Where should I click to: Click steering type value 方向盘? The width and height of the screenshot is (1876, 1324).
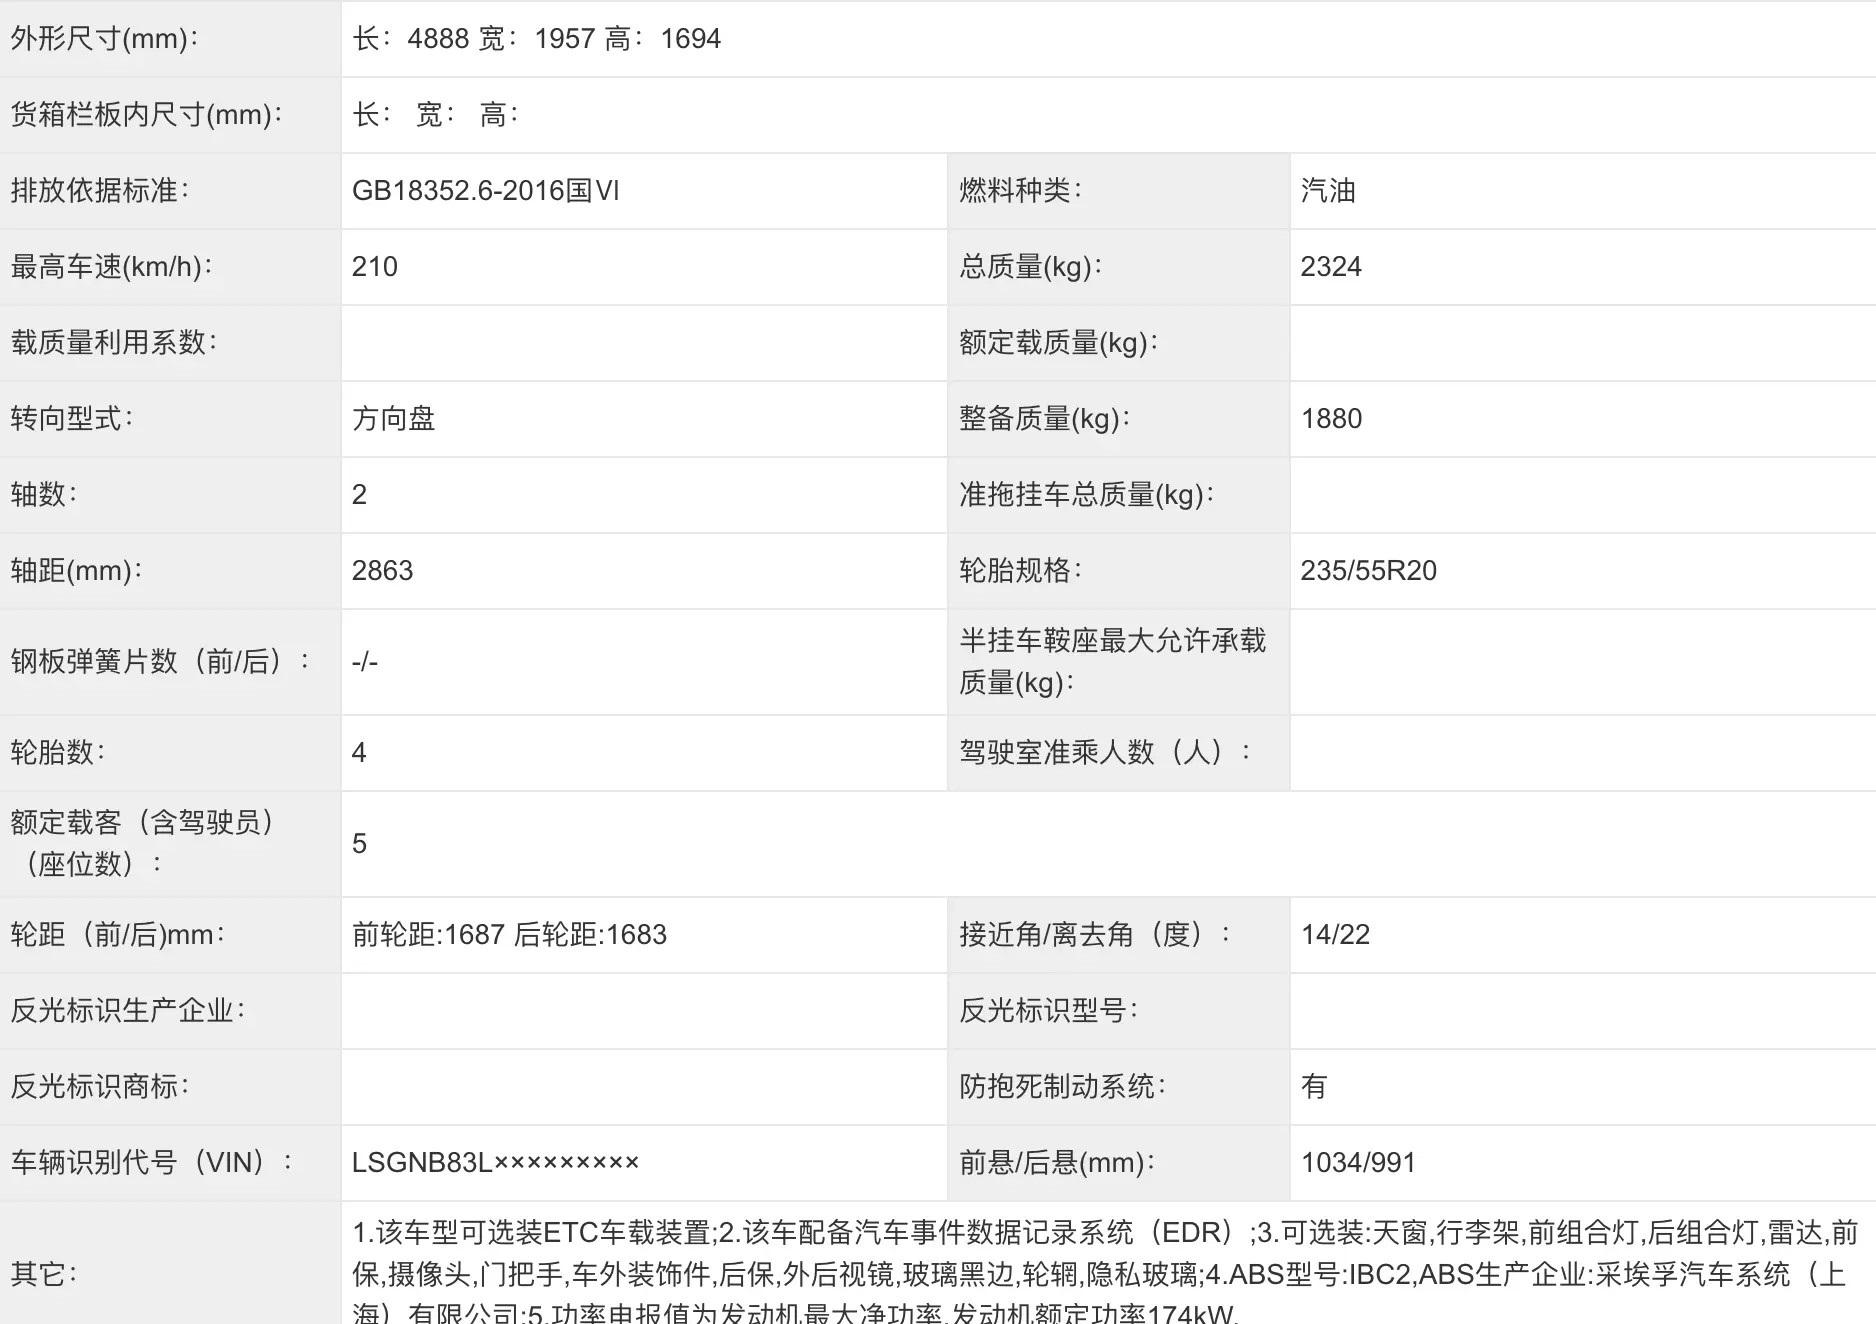coord(393,419)
